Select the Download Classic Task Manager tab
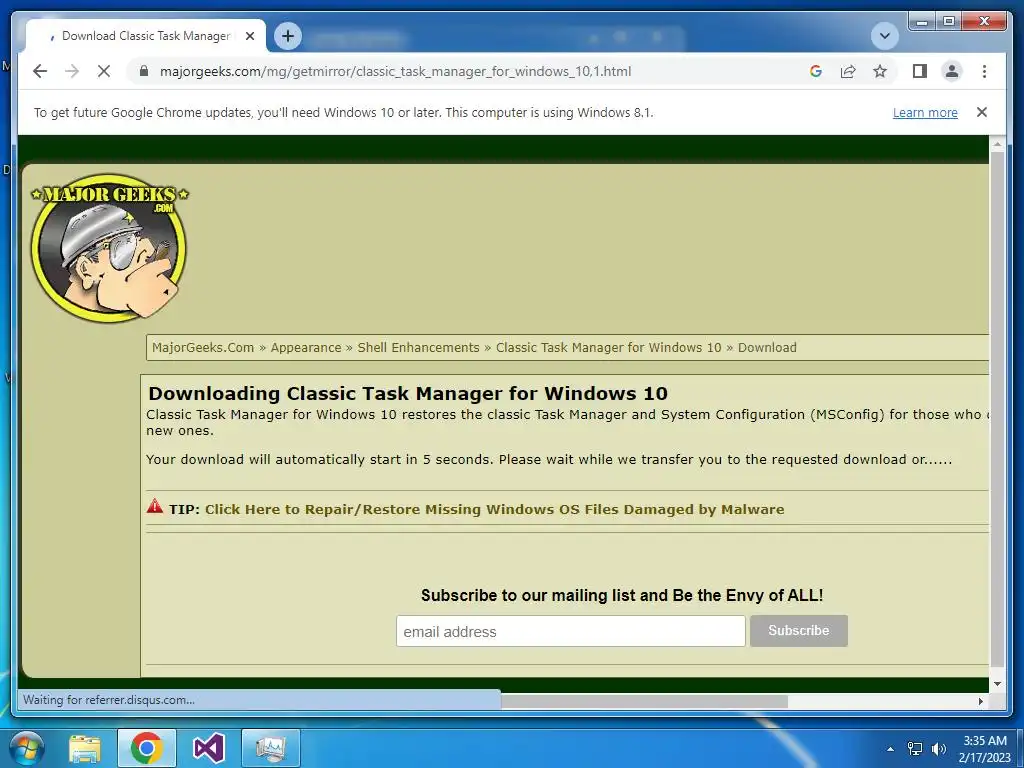Viewport: 1024px width, 768px height. 145,36
